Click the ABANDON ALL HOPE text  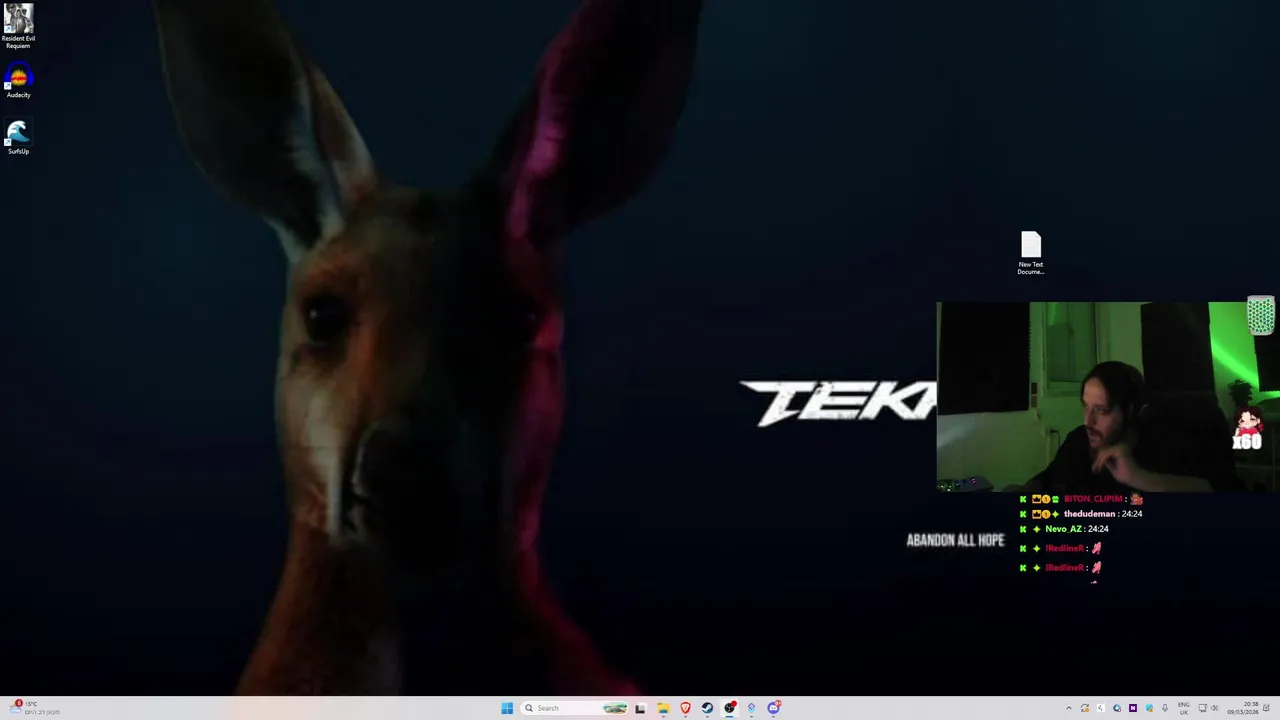[955, 540]
